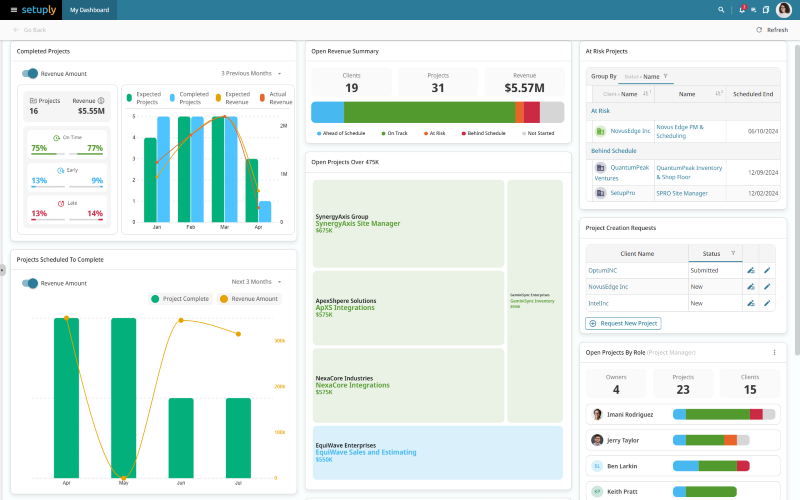Click the Go Back arrow
Screen dimensions: 800x500
coord(16,30)
